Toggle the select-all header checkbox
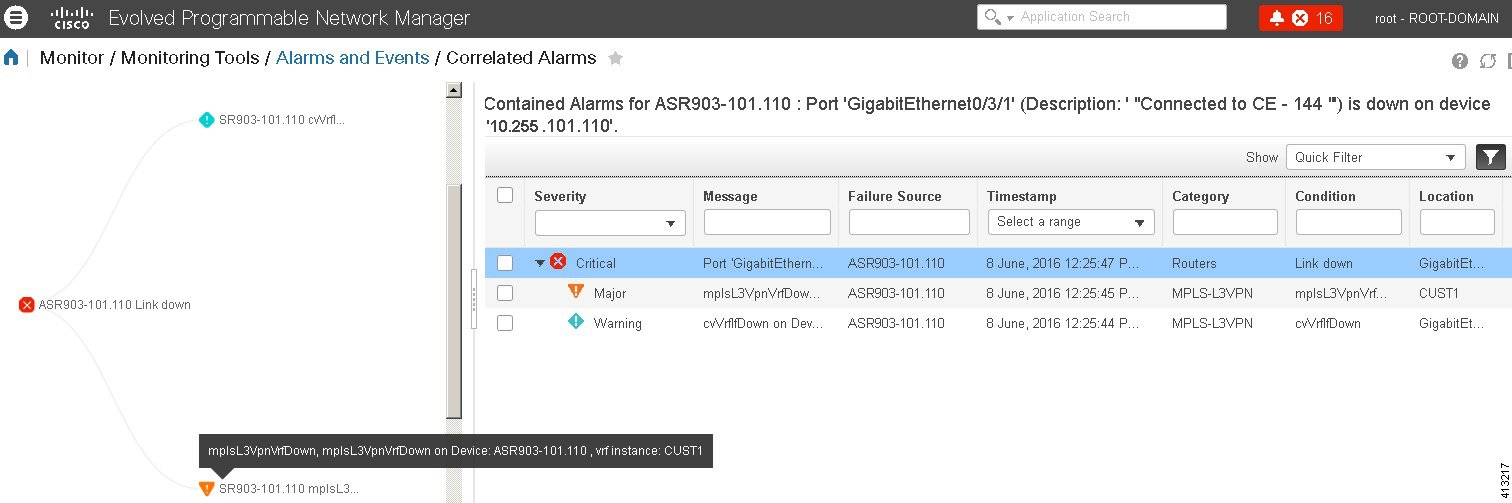The height and width of the screenshot is (503, 1512). [x=505, y=195]
